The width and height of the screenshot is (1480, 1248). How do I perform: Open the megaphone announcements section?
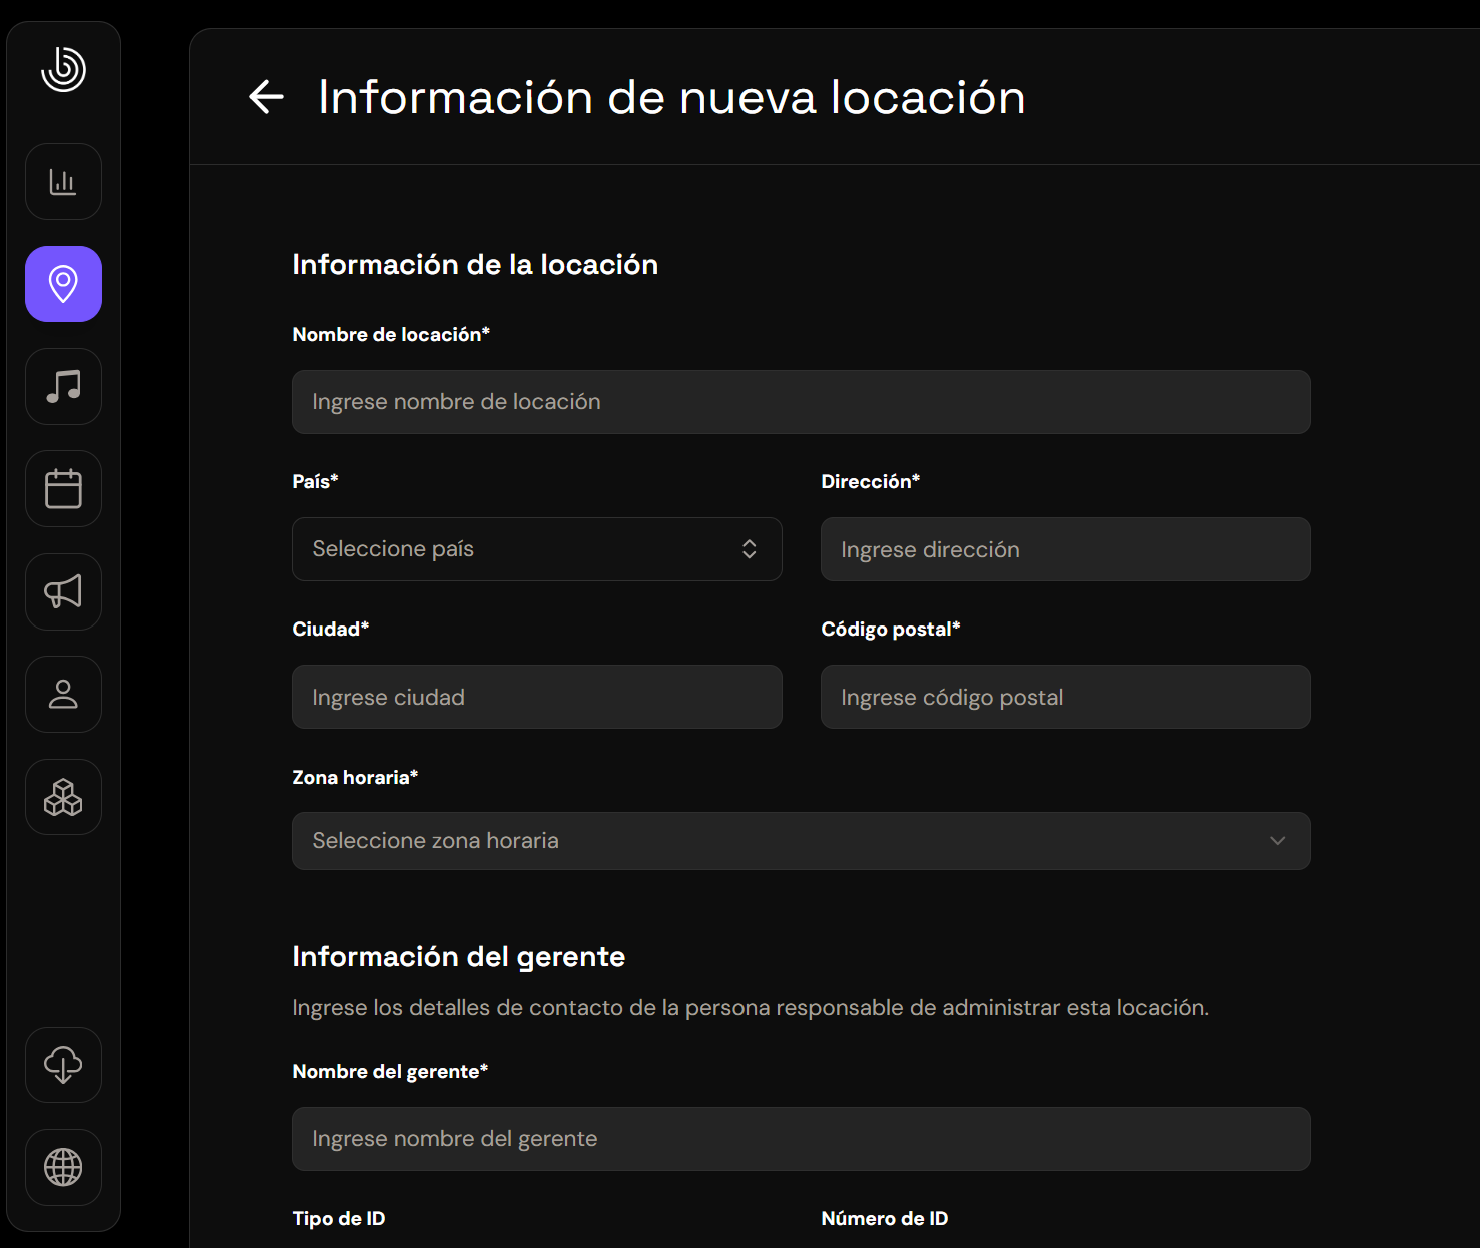(x=63, y=592)
